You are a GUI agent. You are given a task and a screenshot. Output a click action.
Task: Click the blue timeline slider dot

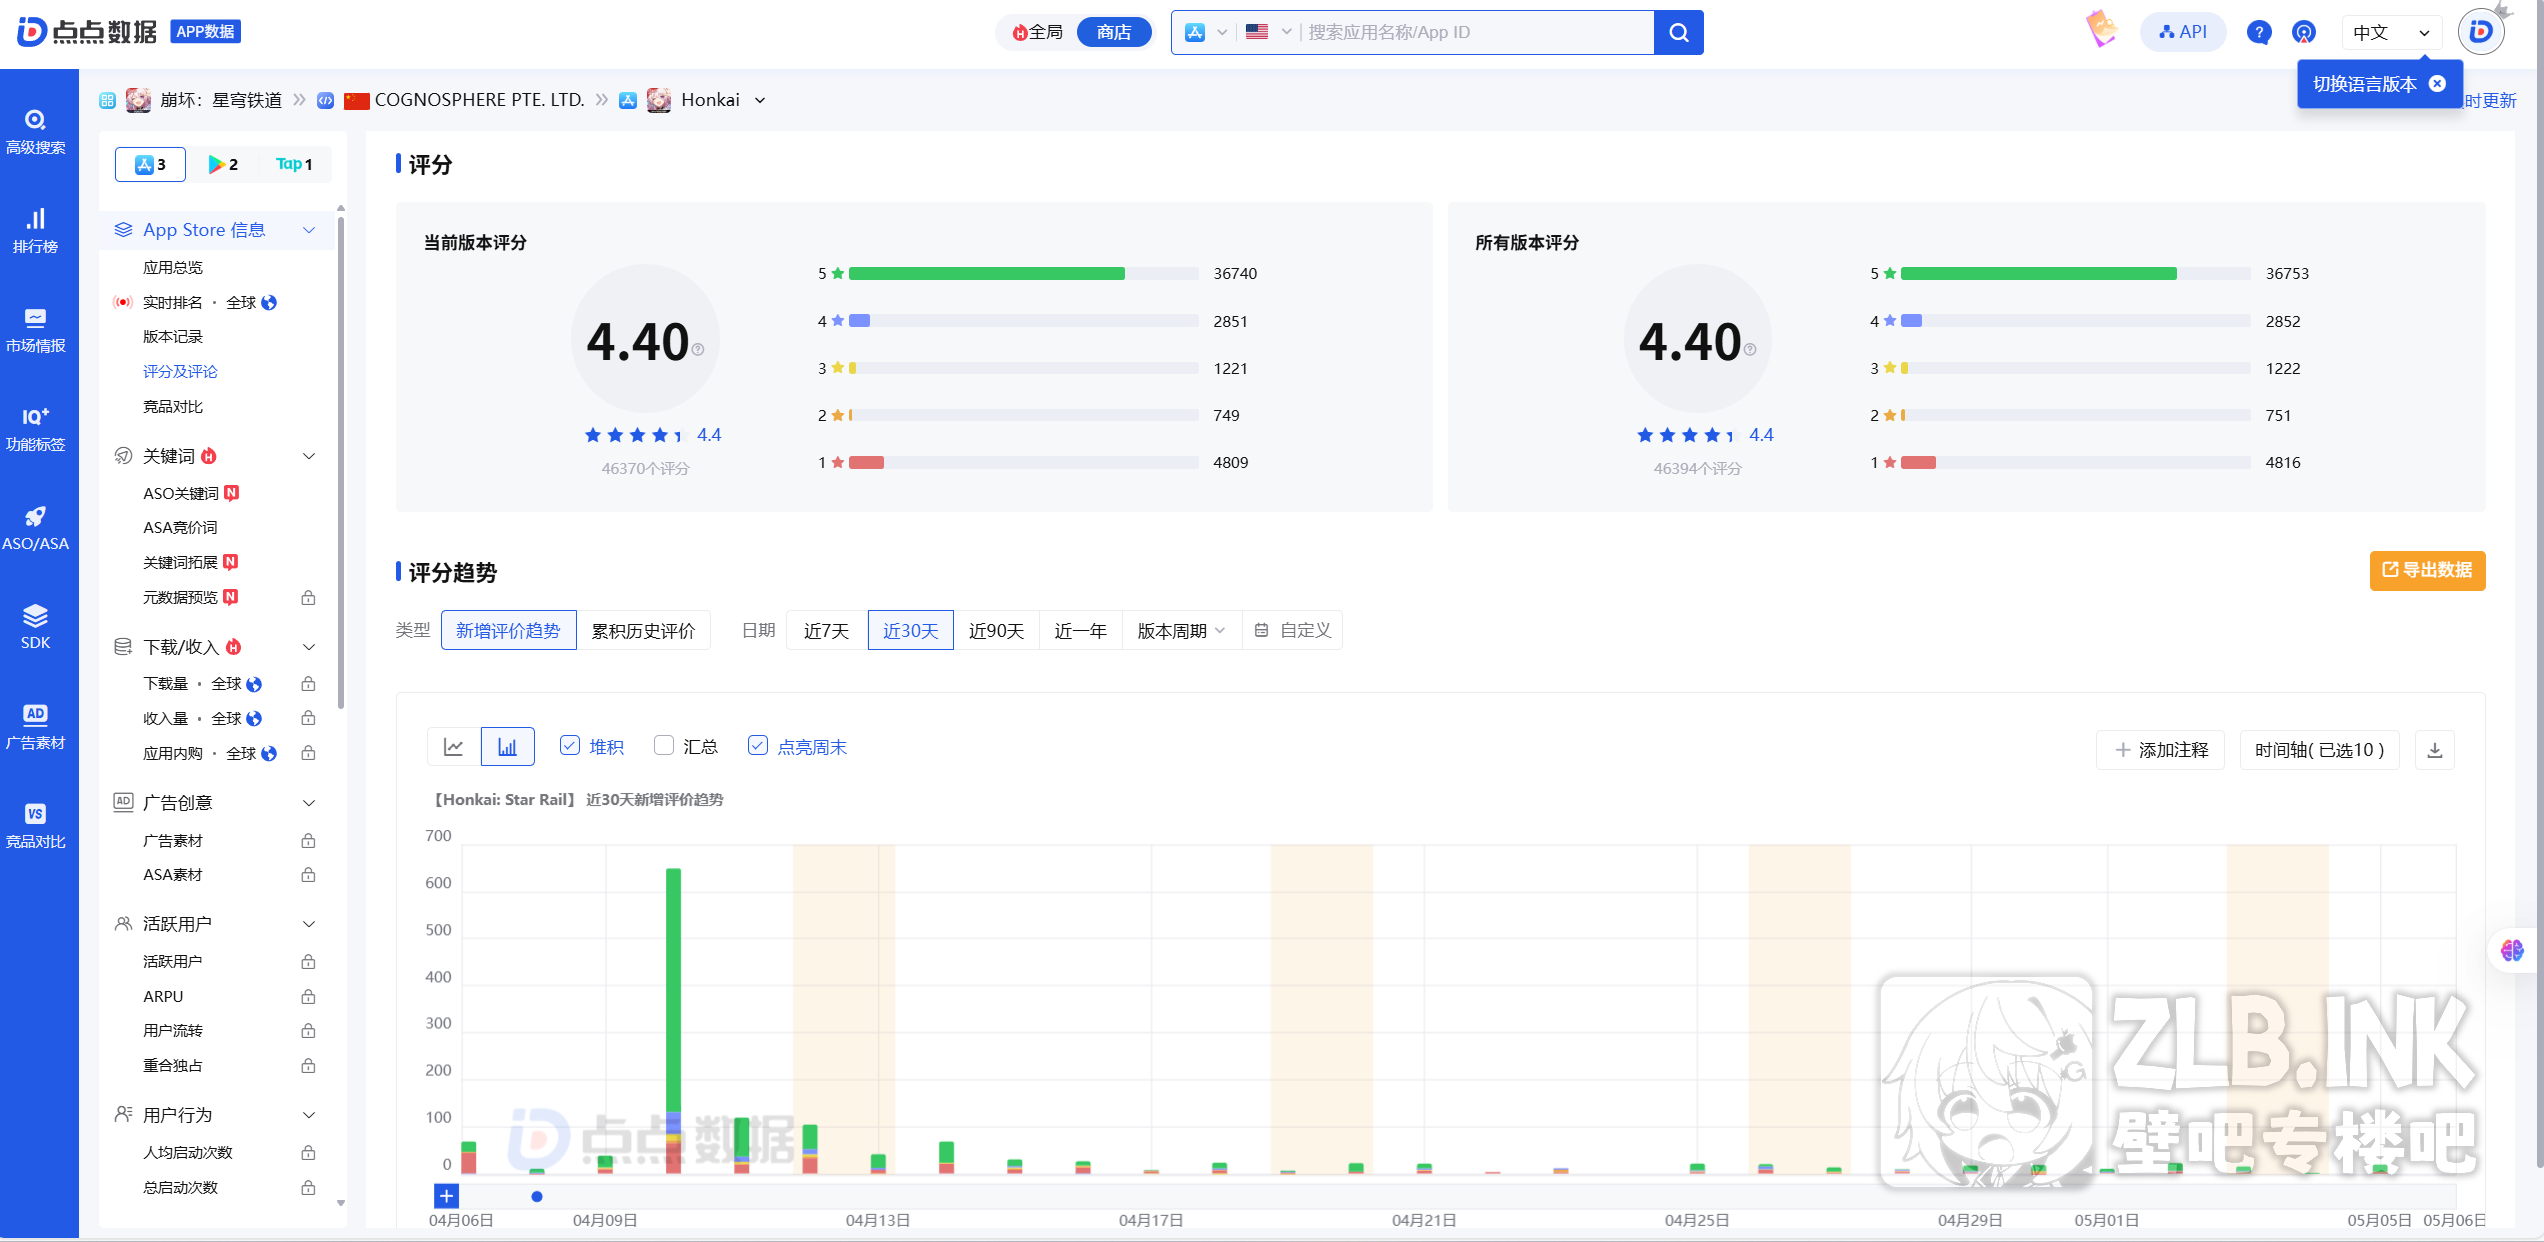pos(537,1196)
